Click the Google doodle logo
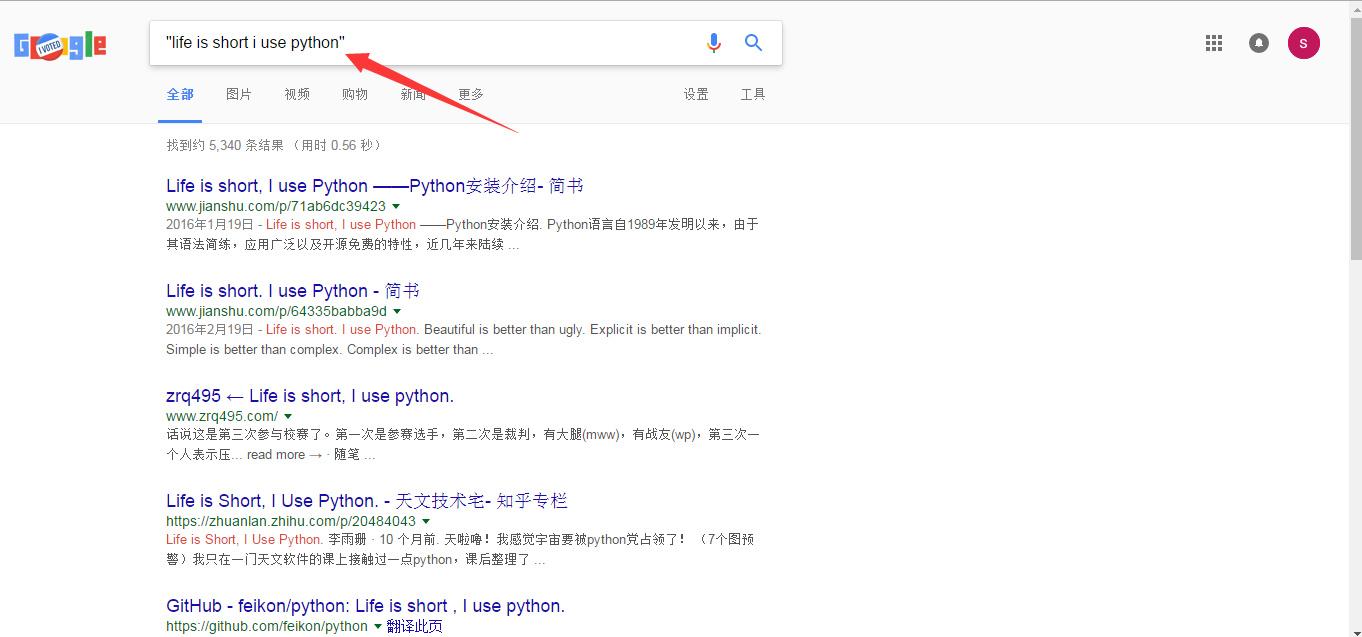This screenshot has width=1362, height=637. point(60,45)
